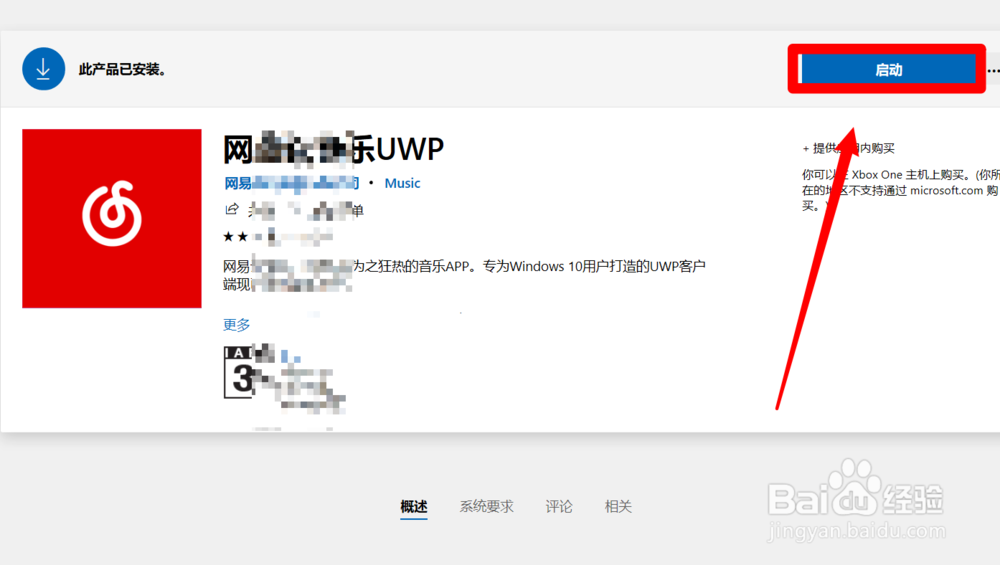Image resolution: width=1000 pixels, height=565 pixels.
Task: Click the IARC 3+ age rating badge
Action: [x=239, y=372]
